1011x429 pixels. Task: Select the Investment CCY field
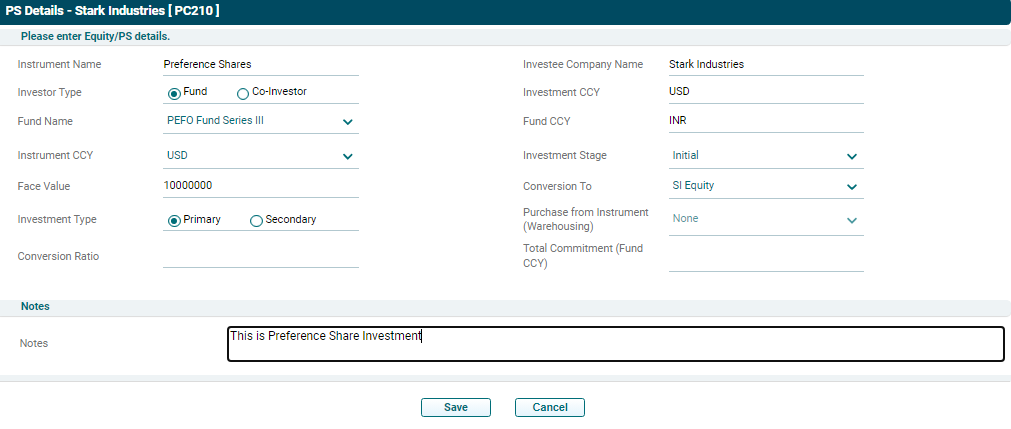765,92
